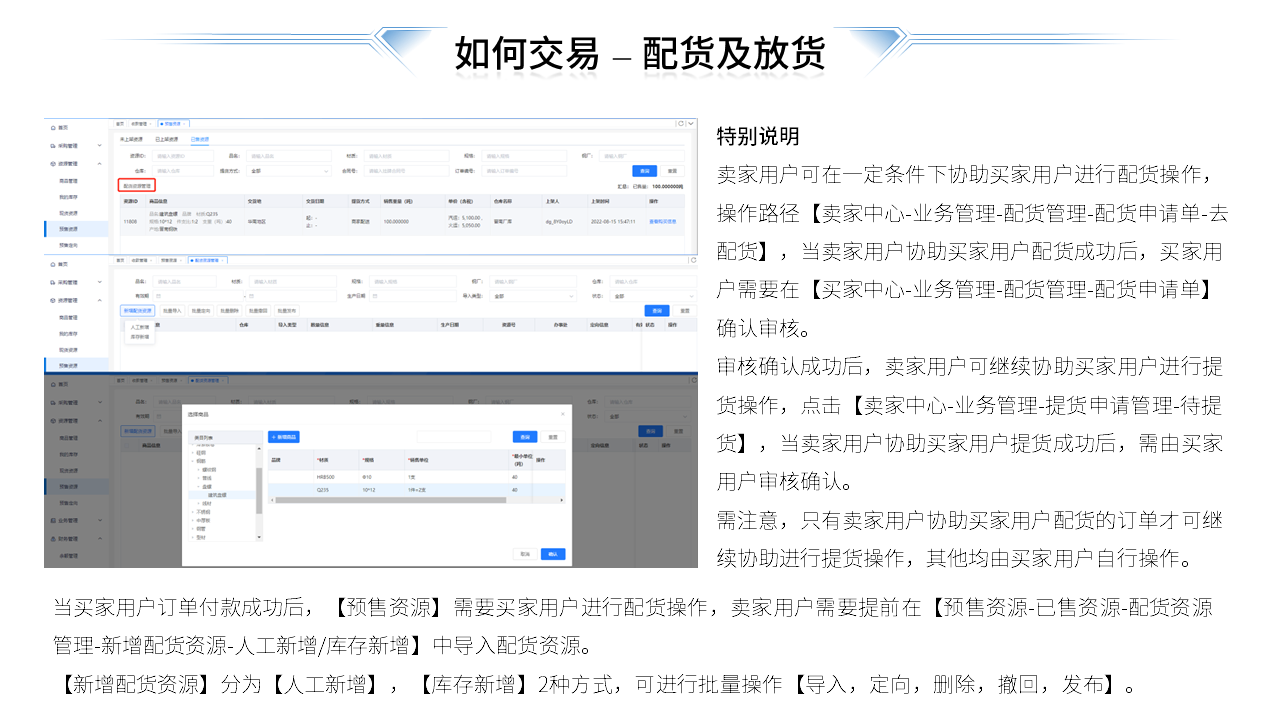Select the HRB500 row in the dialog table

click(419, 477)
